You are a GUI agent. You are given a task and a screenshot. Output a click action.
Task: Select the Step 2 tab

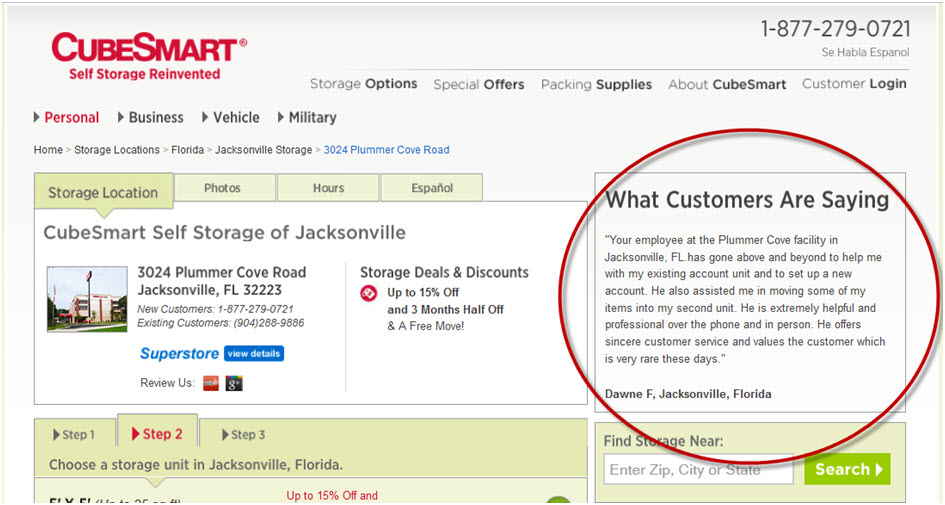click(x=157, y=433)
